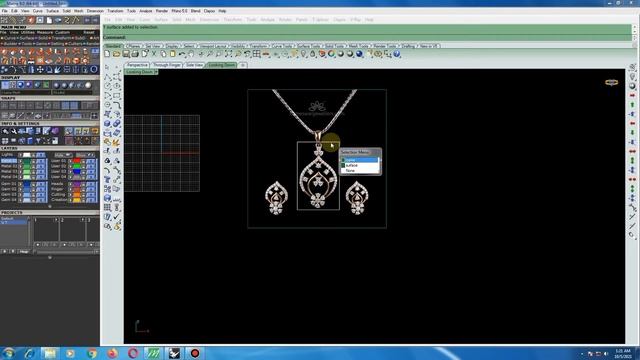Switch to the Perspective viewport tab

(x=137, y=65)
